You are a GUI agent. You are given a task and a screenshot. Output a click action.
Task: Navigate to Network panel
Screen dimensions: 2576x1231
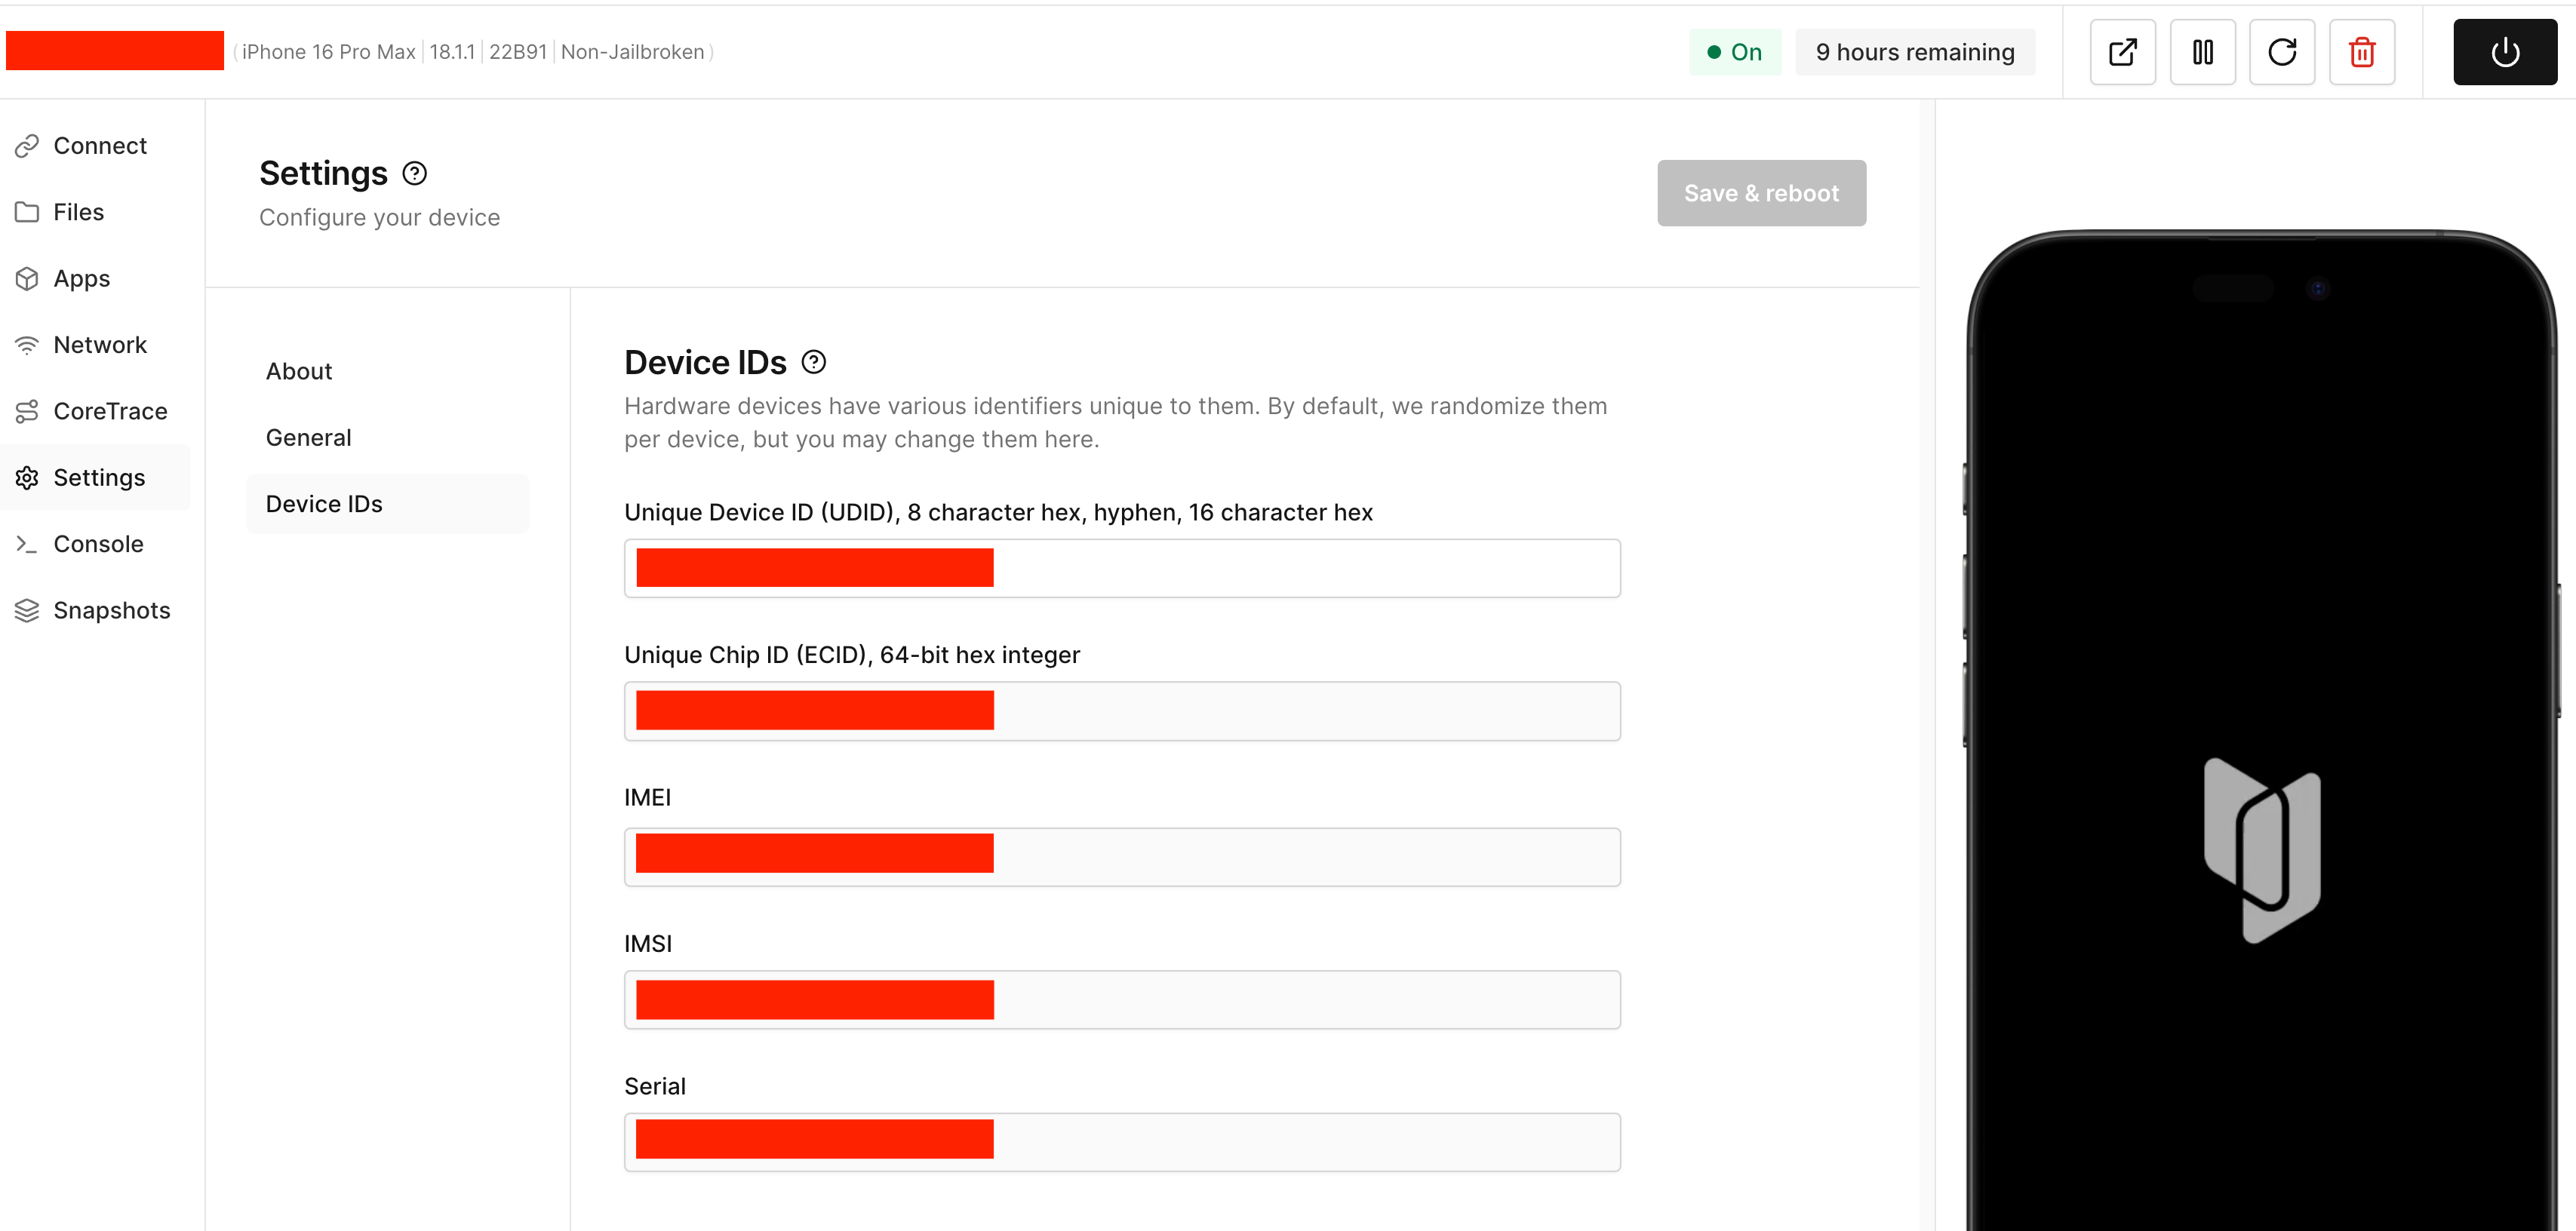(99, 345)
